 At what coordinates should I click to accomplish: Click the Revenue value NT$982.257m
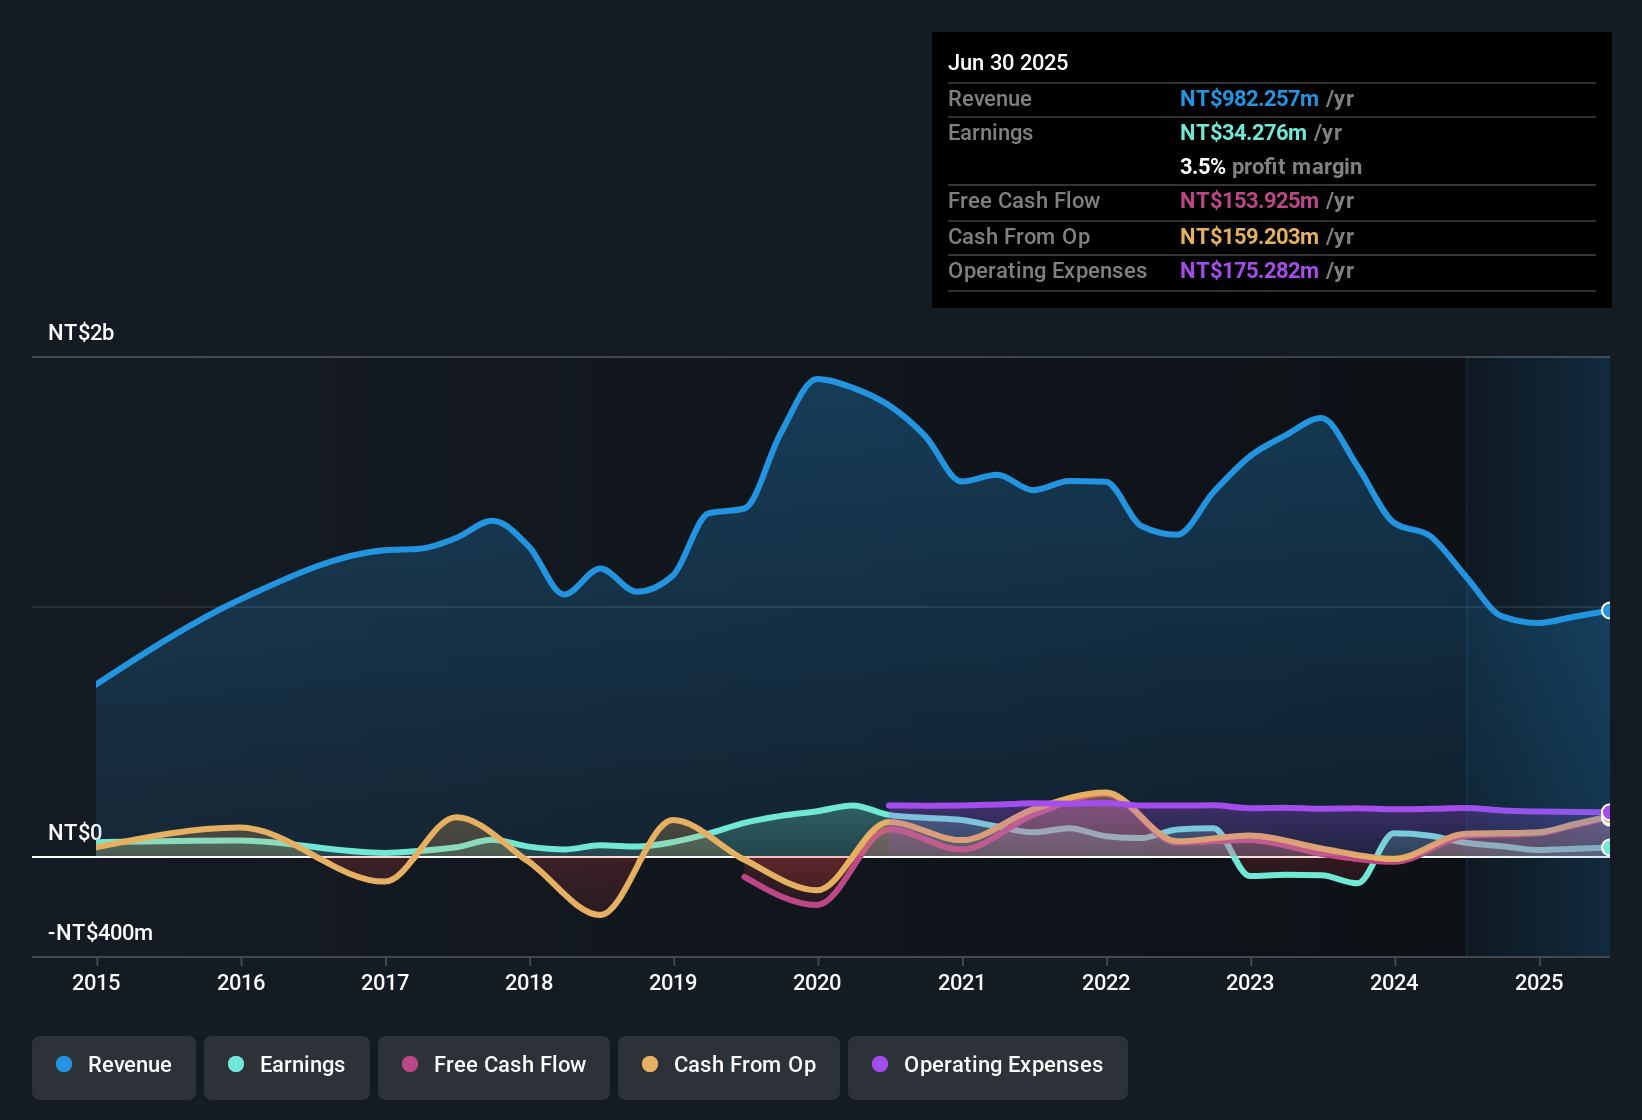click(x=1248, y=98)
